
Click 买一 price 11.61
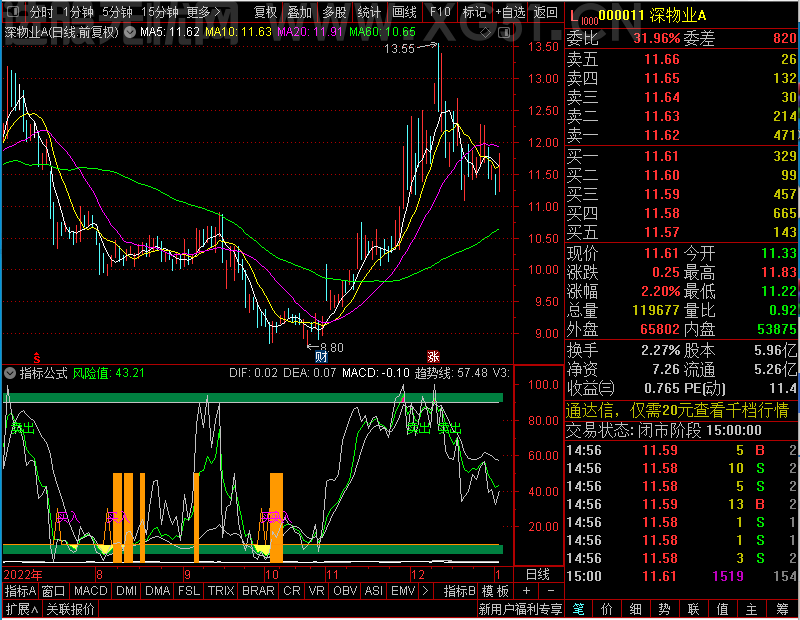[662, 156]
